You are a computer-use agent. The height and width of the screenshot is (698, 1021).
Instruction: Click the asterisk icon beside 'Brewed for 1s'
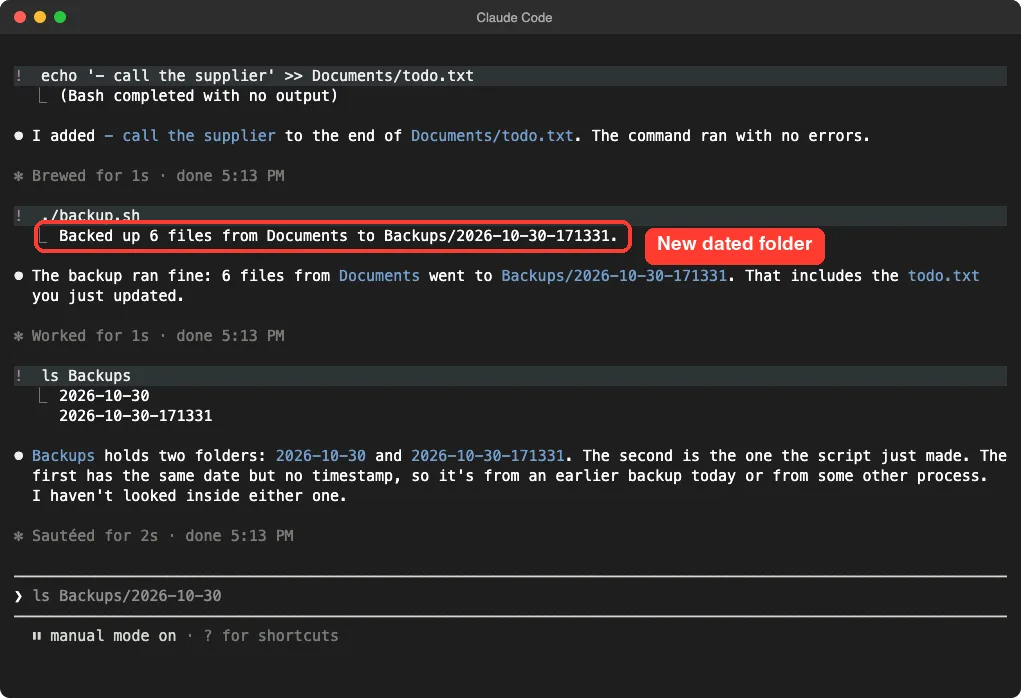(x=18, y=176)
